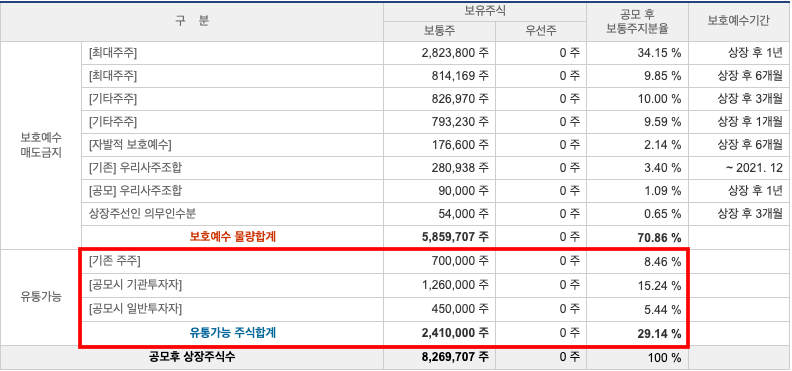Select the bold percentage '29.14 %'

tap(659, 333)
